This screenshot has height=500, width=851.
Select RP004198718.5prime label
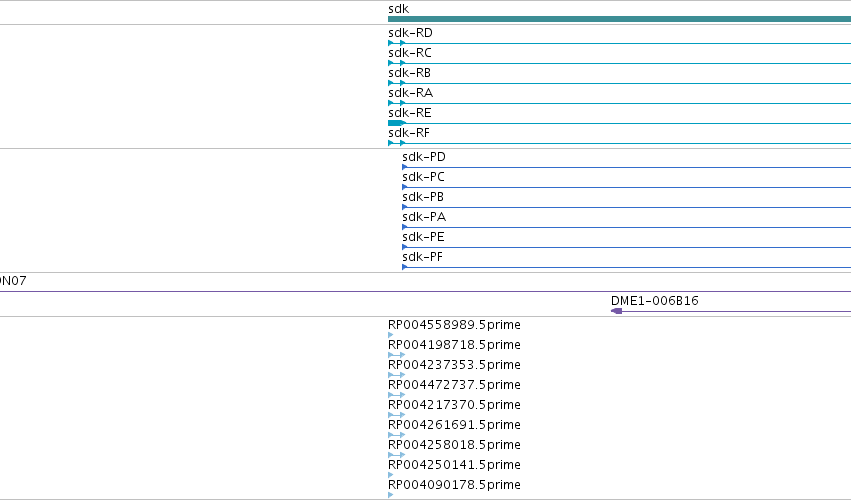click(x=454, y=345)
